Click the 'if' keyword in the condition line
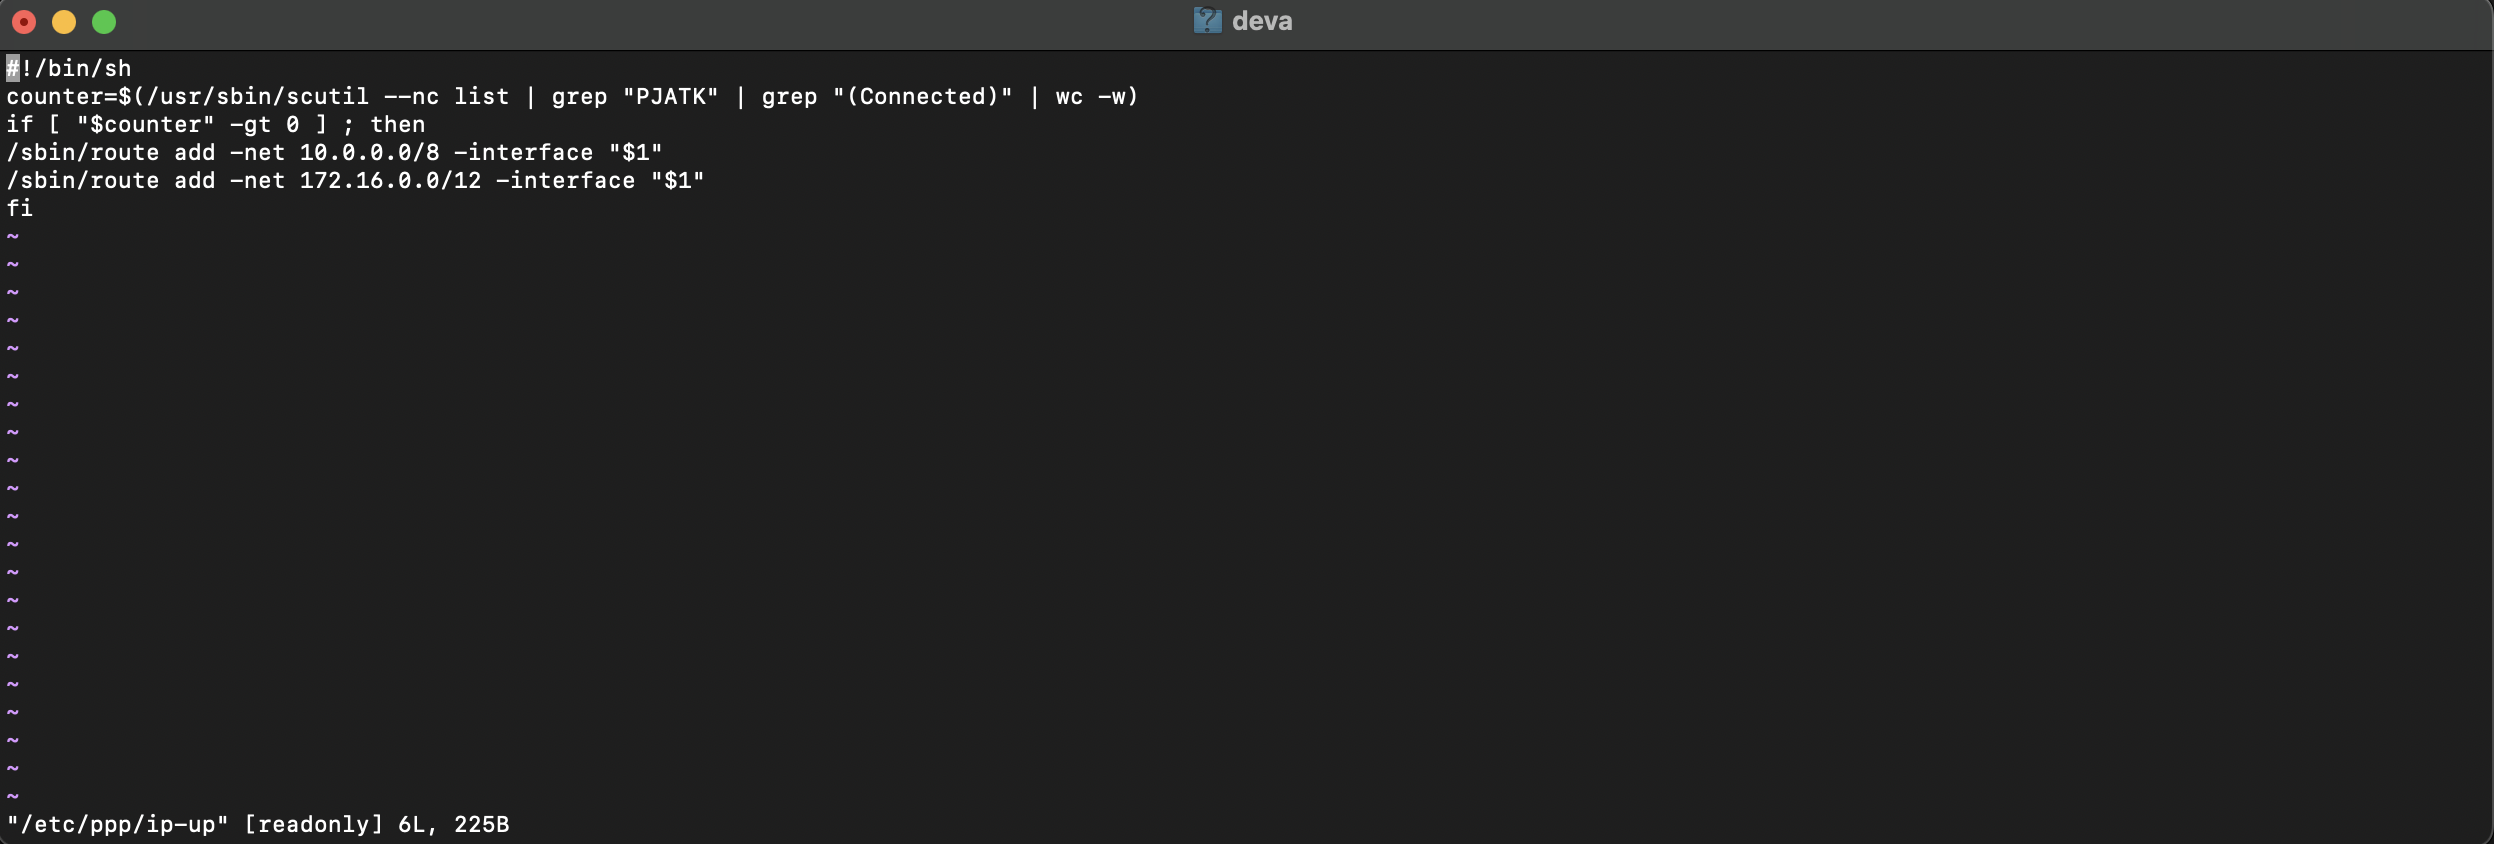Image resolution: width=2494 pixels, height=844 pixels. coord(20,124)
